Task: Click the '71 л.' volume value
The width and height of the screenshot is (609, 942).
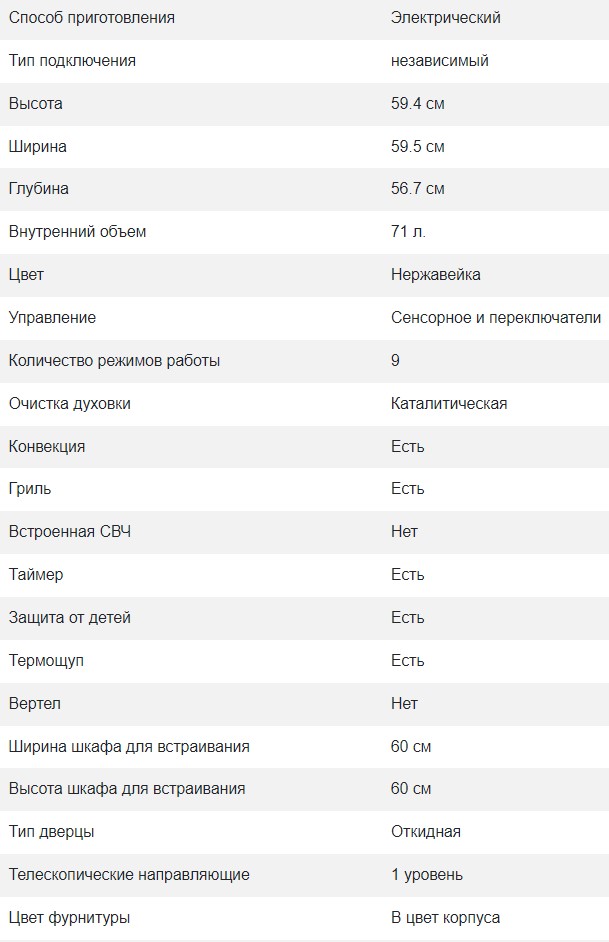Action: coord(408,232)
